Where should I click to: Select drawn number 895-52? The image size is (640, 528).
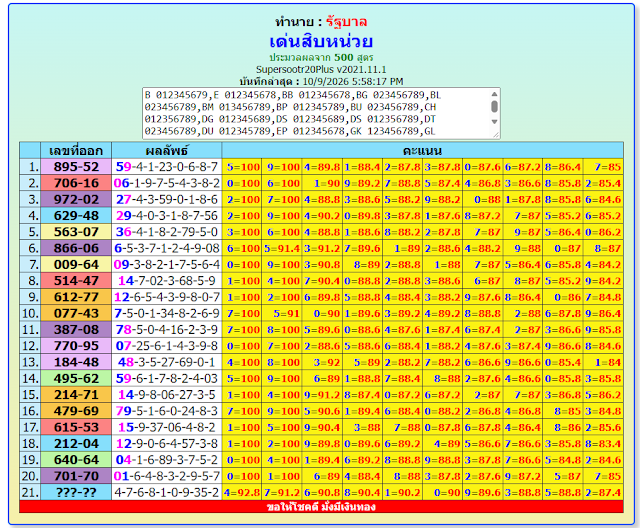pyautogui.click(x=76, y=166)
